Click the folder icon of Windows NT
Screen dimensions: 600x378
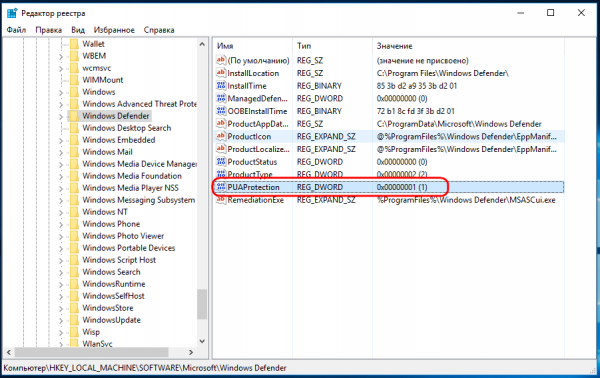tap(74, 212)
